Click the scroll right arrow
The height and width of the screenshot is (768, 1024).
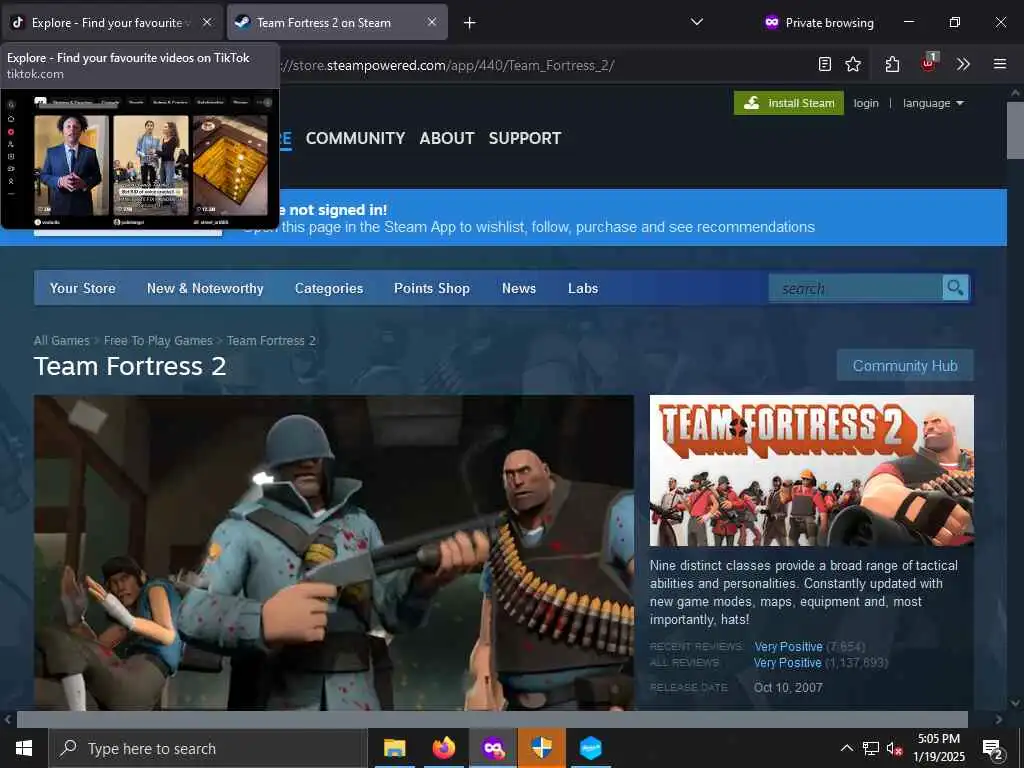click(999, 719)
